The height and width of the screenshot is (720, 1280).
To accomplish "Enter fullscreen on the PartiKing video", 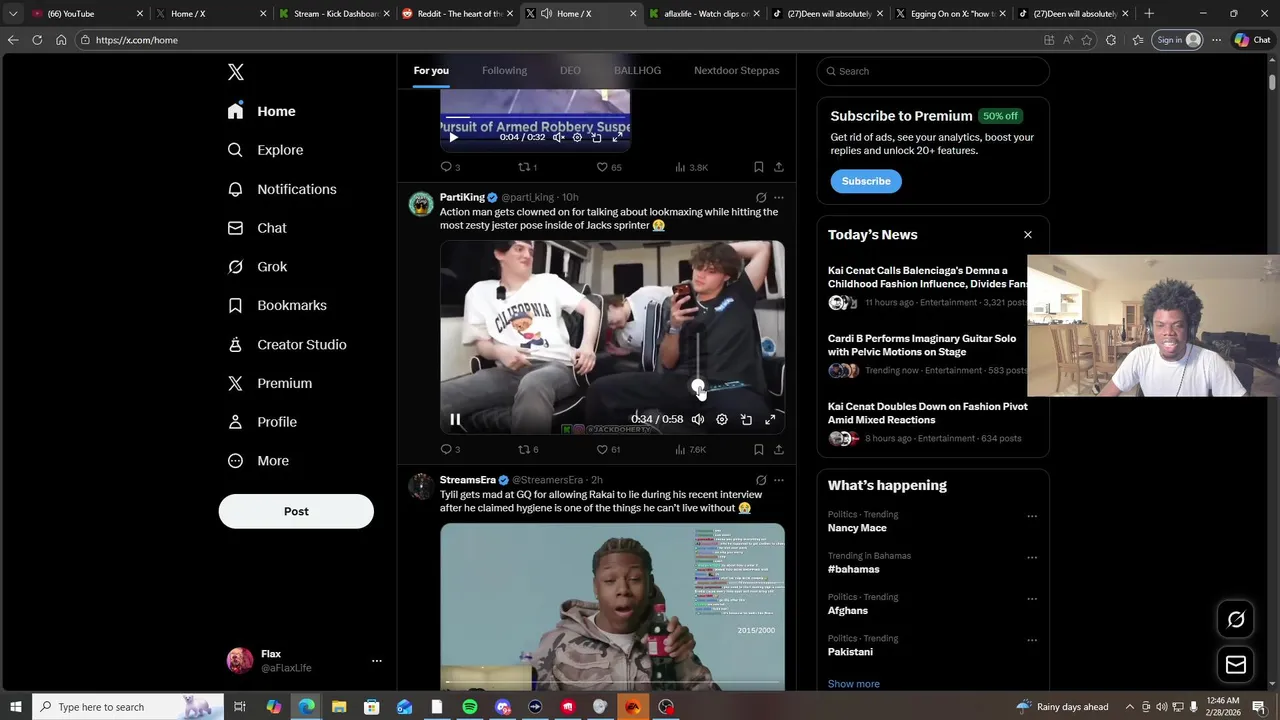I will 770,420.
